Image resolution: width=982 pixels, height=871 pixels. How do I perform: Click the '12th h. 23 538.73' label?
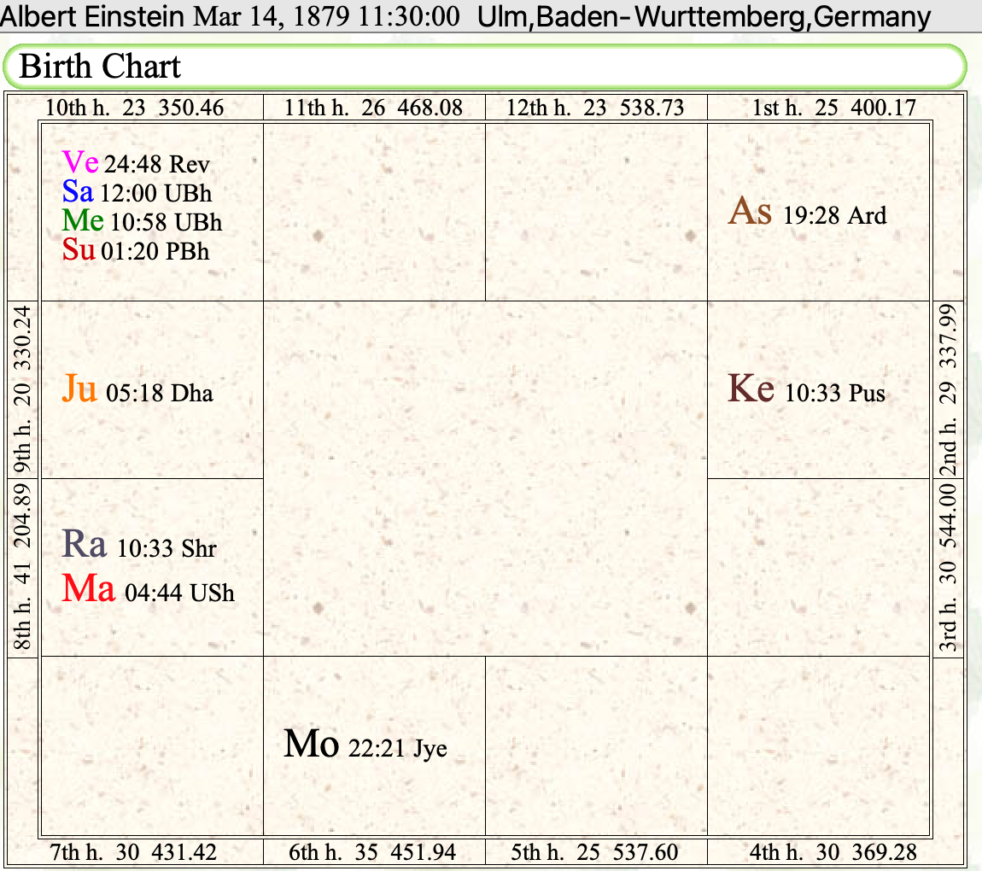pyautogui.click(x=595, y=108)
